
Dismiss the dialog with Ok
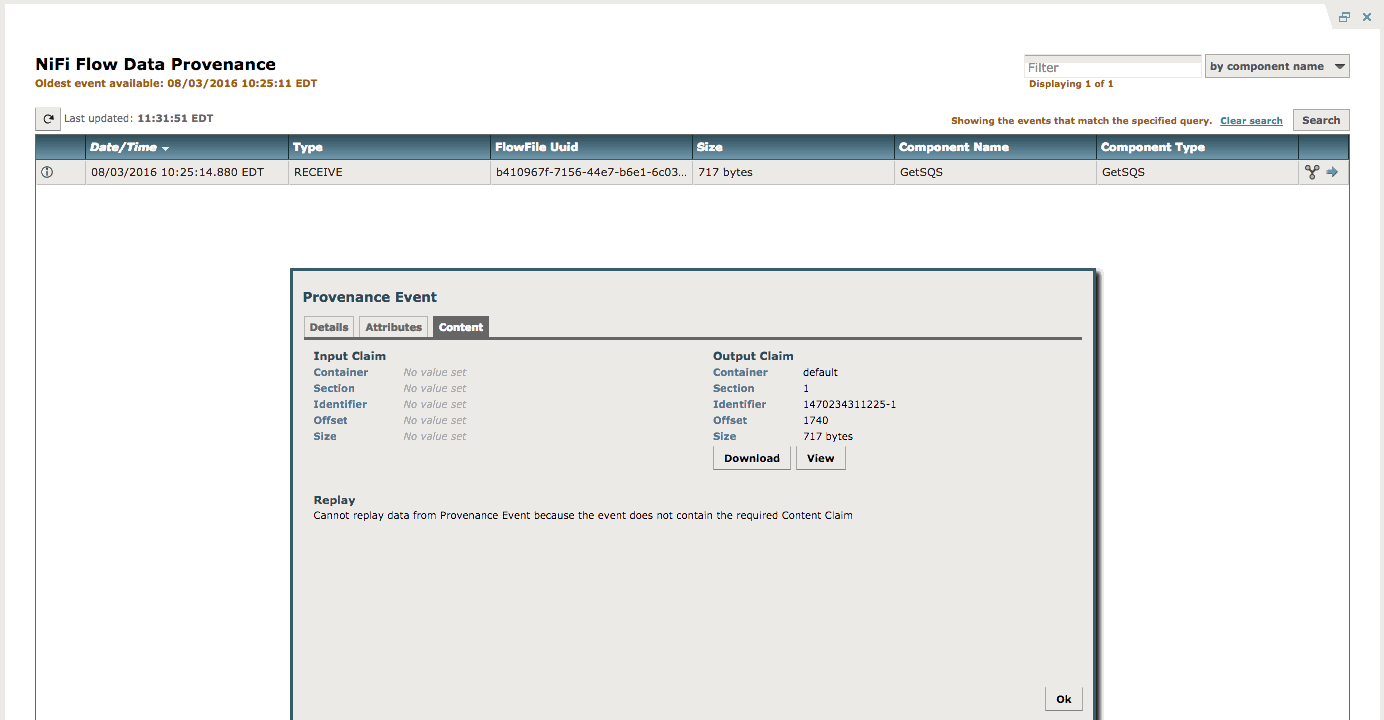[1063, 698]
